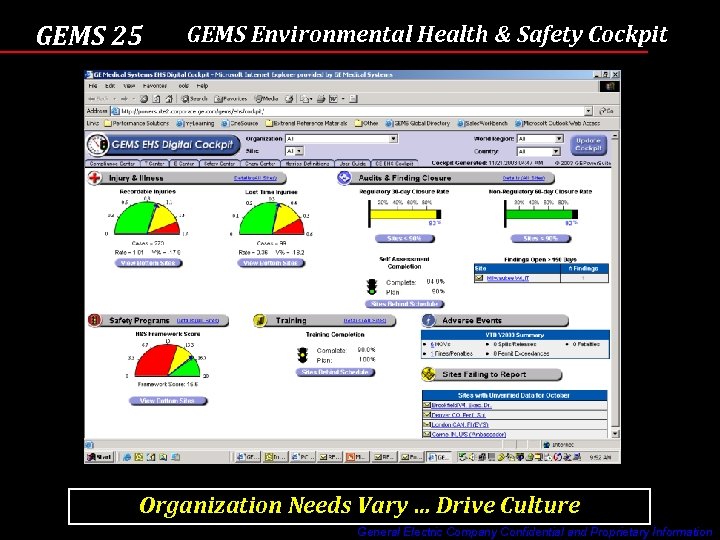Click the browser Print toolbar icon
The width and height of the screenshot is (720, 540).
321,99
